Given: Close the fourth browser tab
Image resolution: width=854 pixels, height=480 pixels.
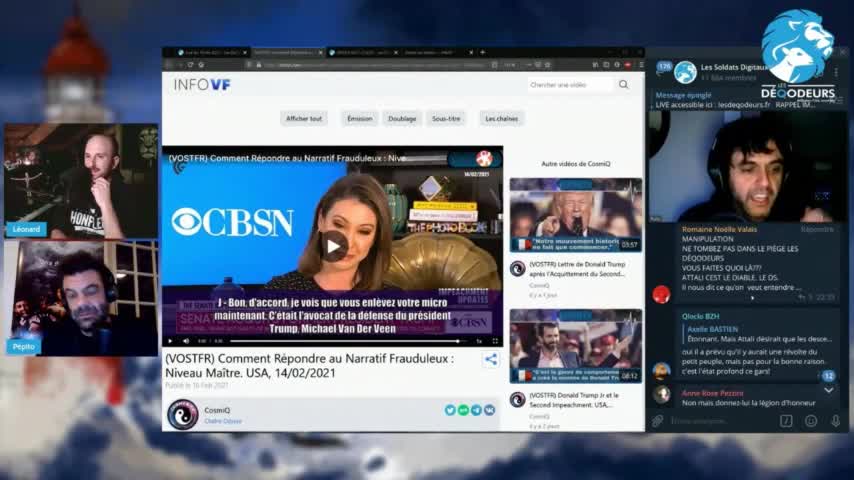Looking at the screenshot, I should 471,52.
